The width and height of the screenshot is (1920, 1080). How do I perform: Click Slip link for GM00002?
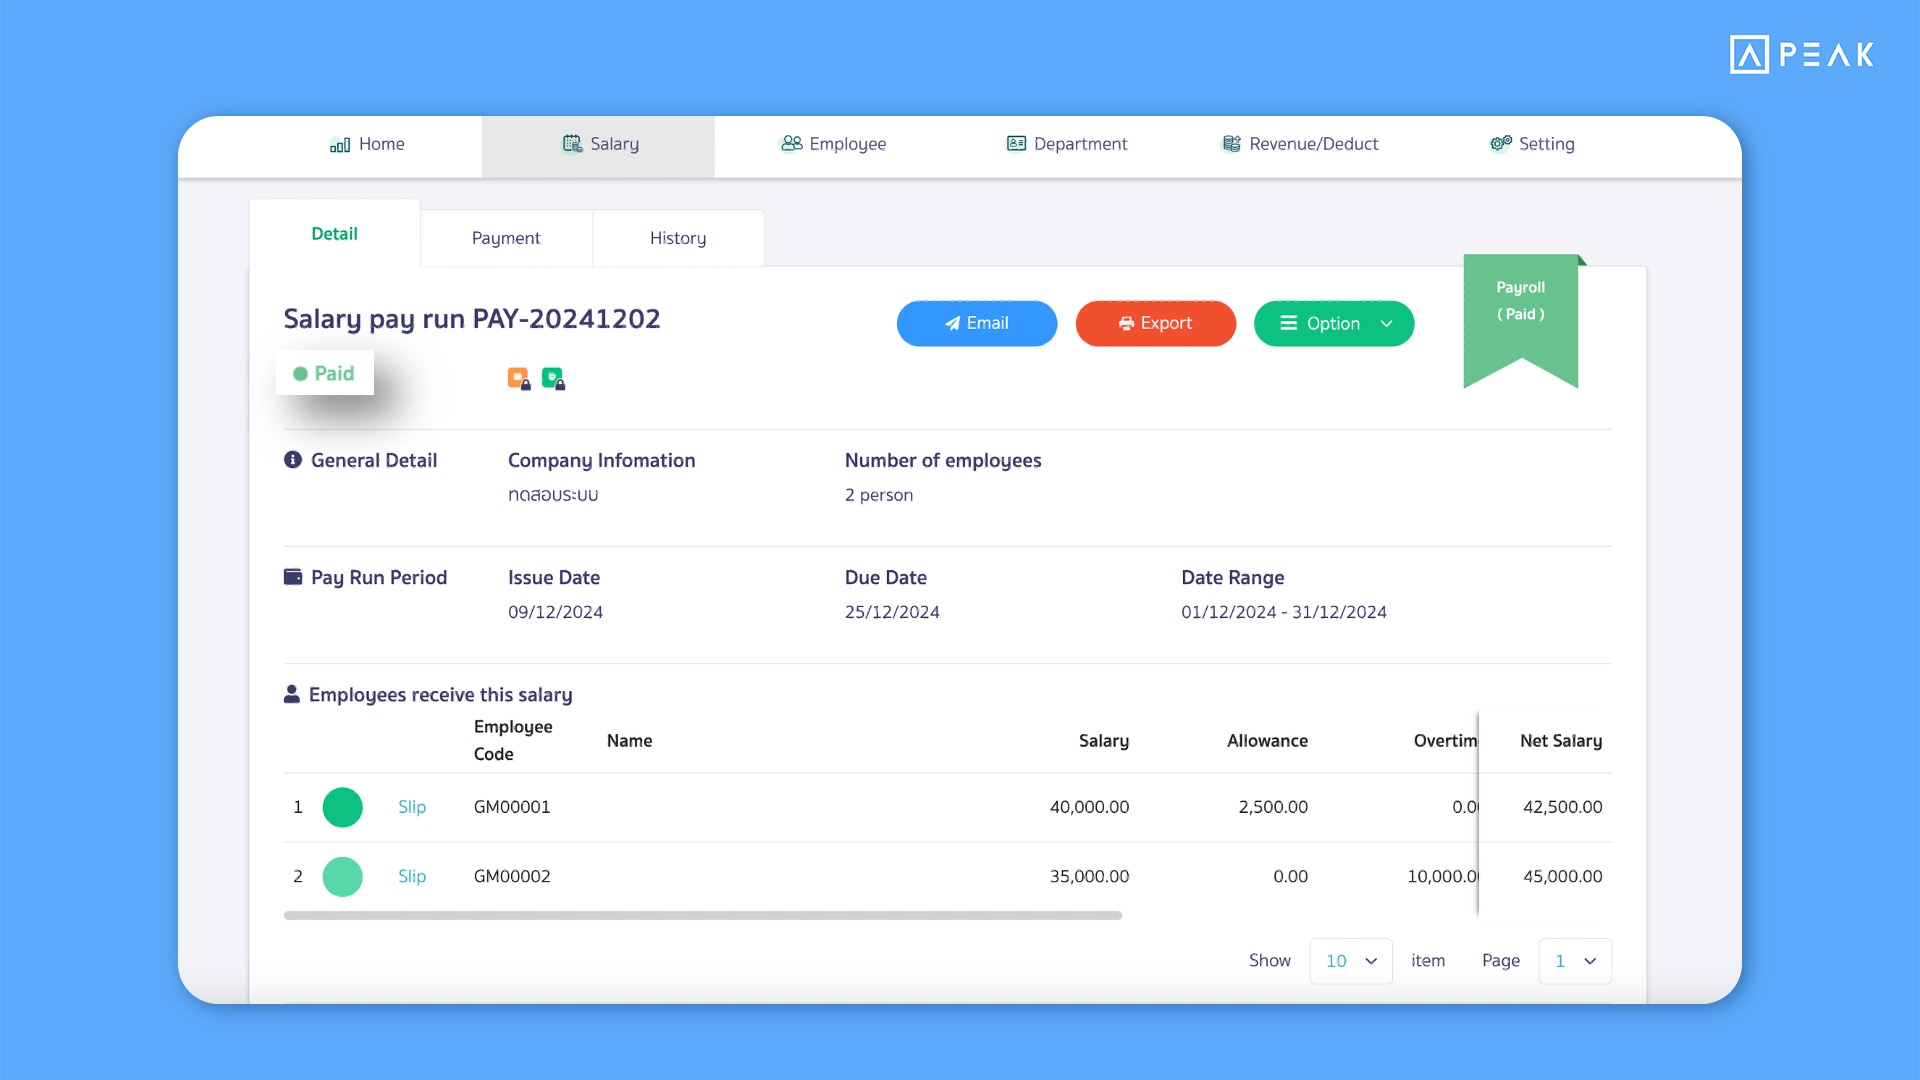point(410,876)
